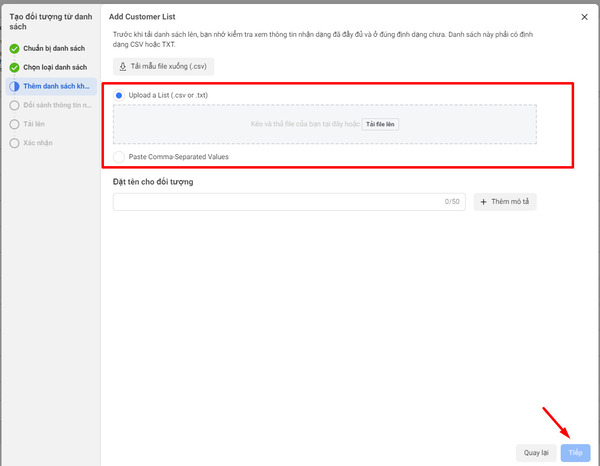Click empty circle icon beside Xác nhận step
The image size is (600, 466).
pos(14,143)
